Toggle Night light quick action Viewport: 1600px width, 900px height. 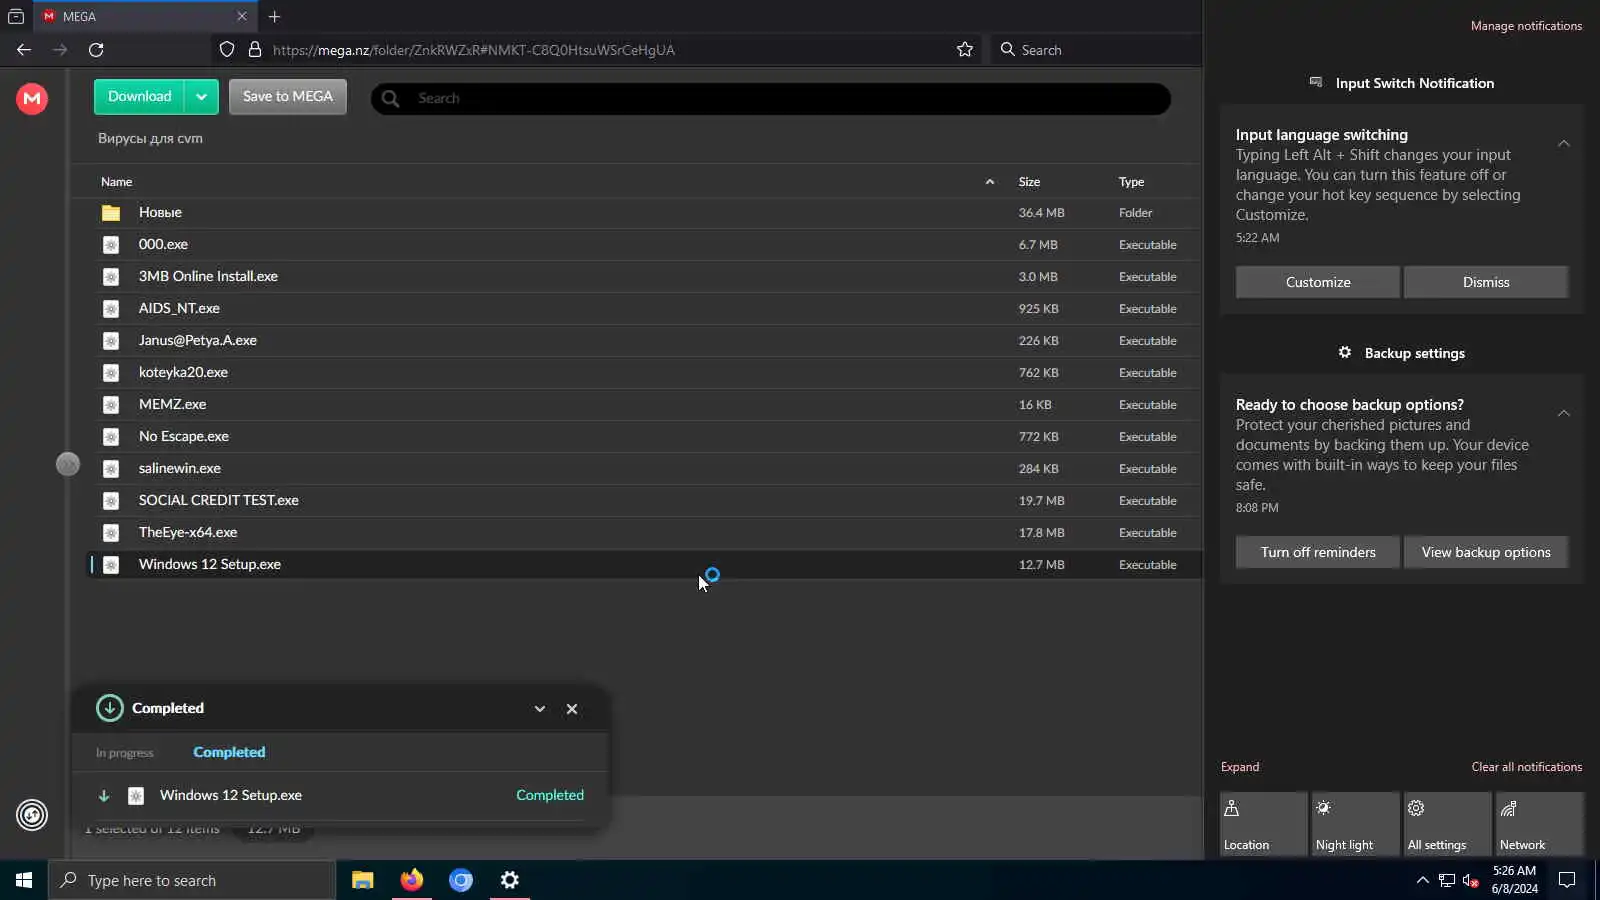pyautogui.click(x=1355, y=824)
